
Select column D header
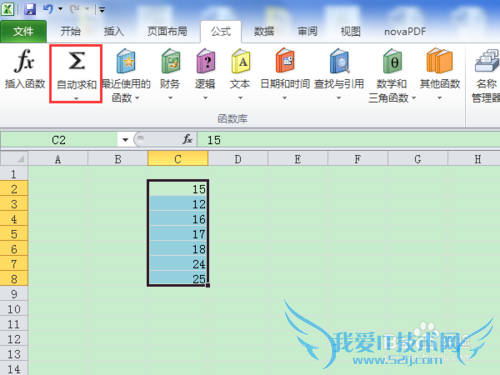click(238, 159)
